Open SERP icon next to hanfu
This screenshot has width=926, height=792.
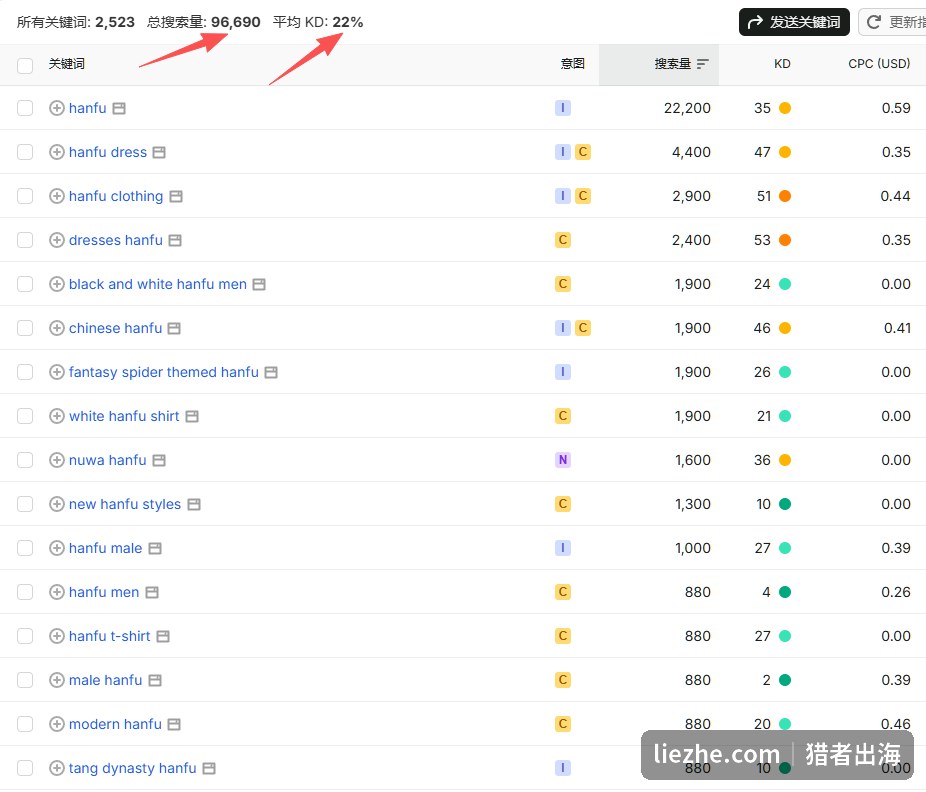pyautogui.click(x=119, y=109)
